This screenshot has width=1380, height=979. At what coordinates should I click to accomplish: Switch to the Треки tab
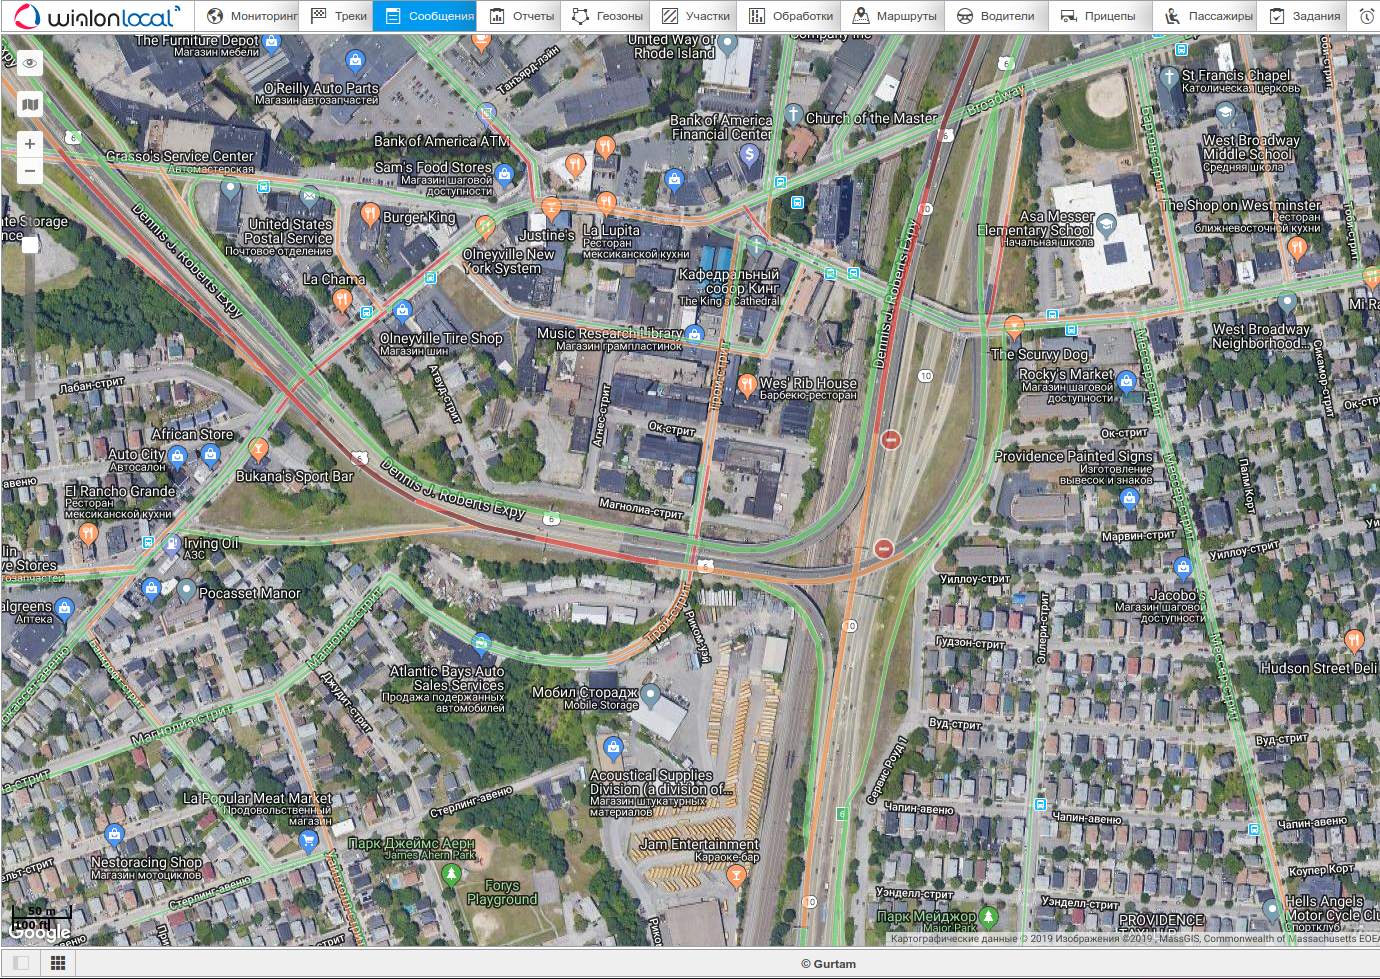coord(339,16)
